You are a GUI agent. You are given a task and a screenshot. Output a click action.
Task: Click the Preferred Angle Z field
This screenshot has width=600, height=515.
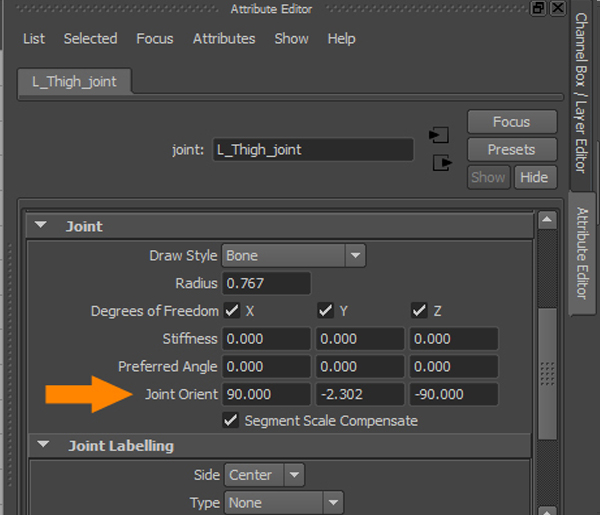click(x=453, y=366)
